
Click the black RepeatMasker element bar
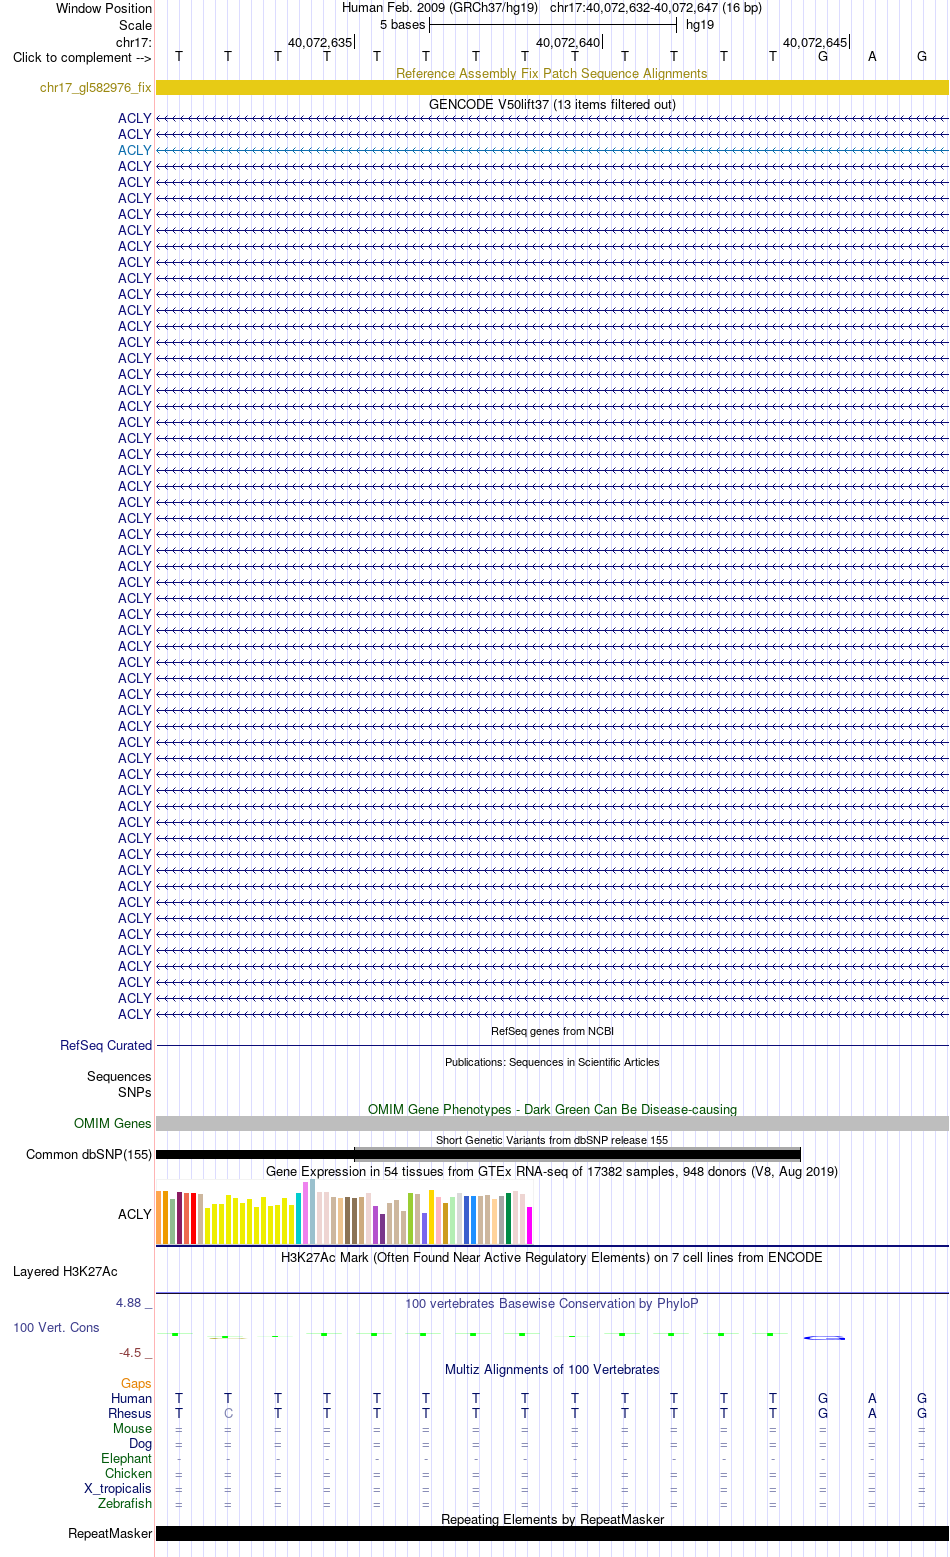click(552, 1533)
